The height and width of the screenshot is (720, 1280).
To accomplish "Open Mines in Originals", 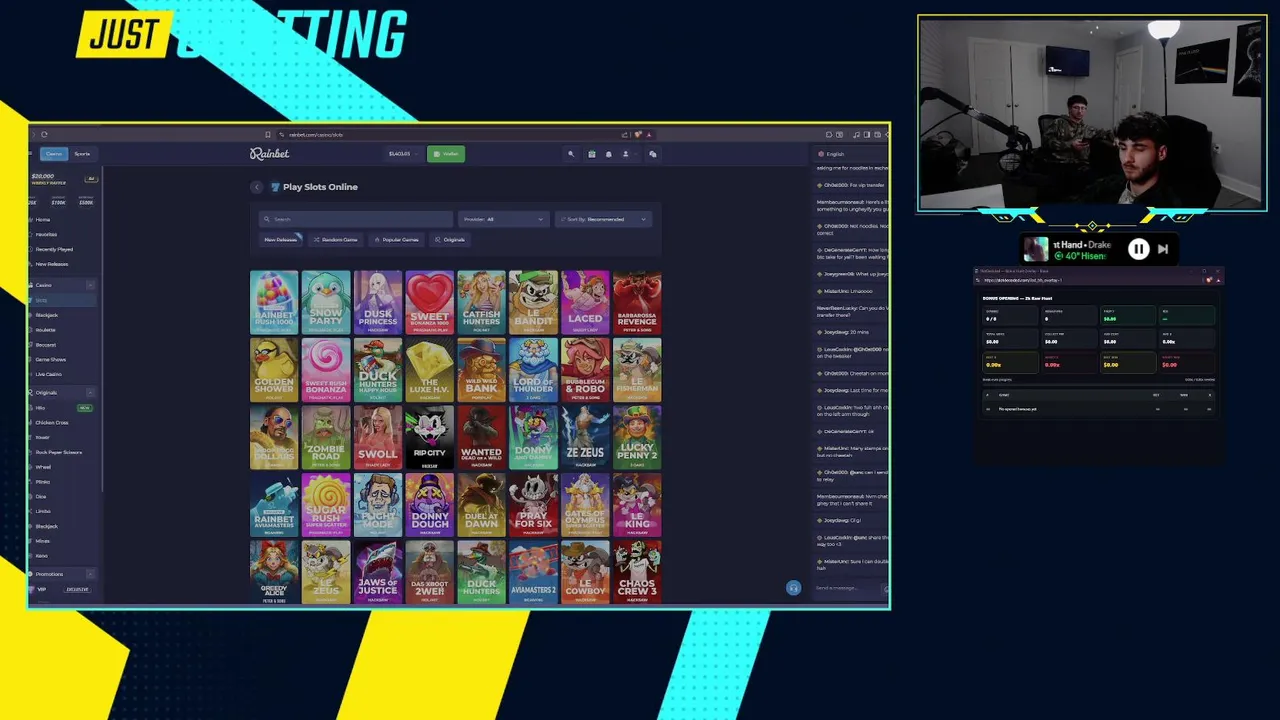I will (42, 541).
